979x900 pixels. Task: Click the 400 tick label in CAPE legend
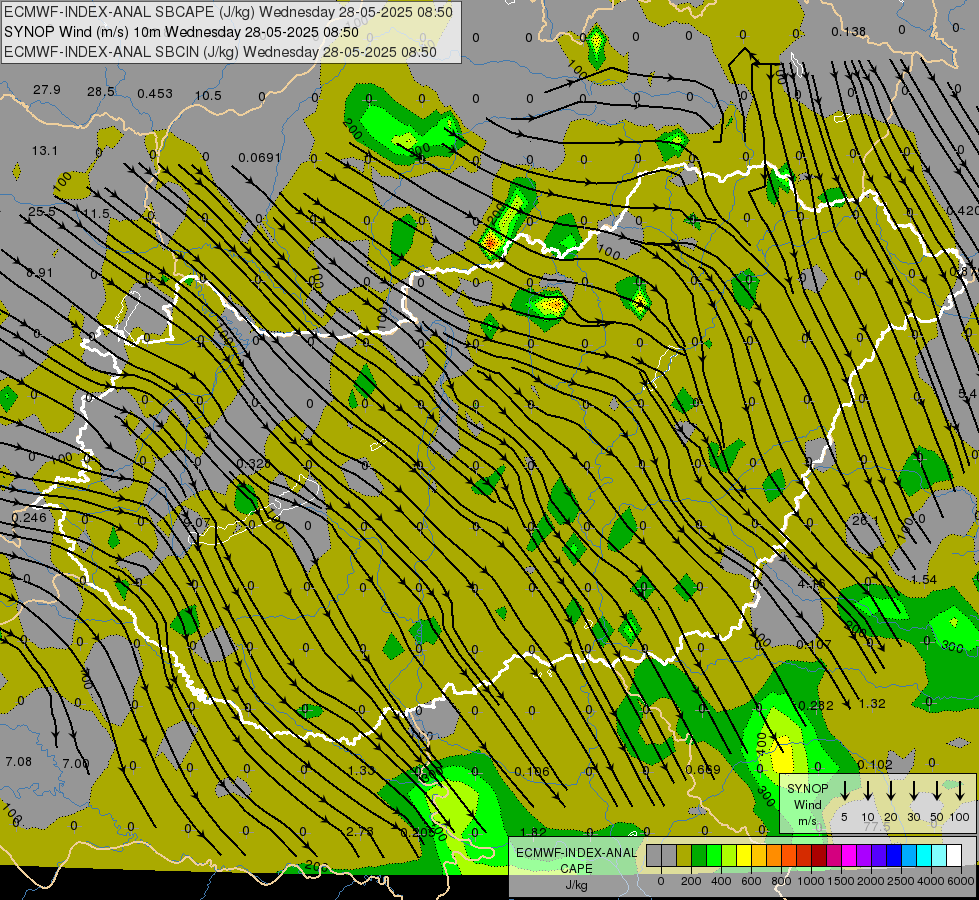[721, 881]
